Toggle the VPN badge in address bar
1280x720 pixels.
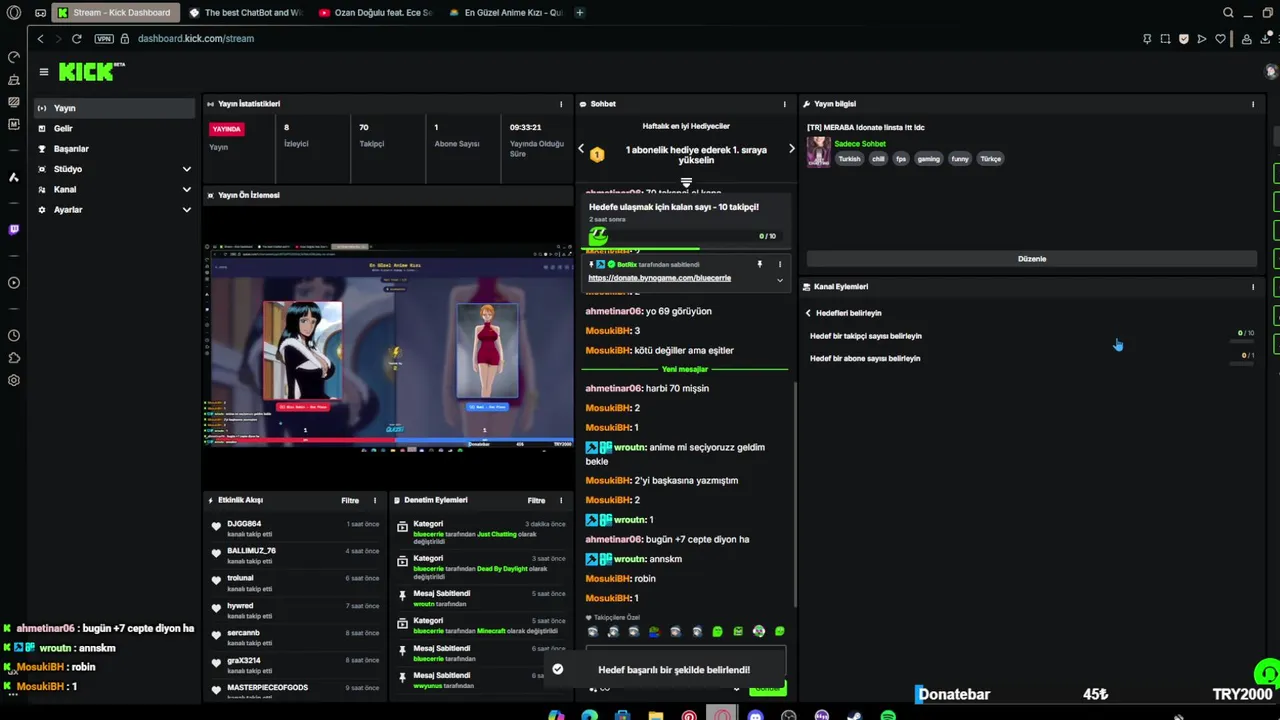pyautogui.click(x=104, y=39)
